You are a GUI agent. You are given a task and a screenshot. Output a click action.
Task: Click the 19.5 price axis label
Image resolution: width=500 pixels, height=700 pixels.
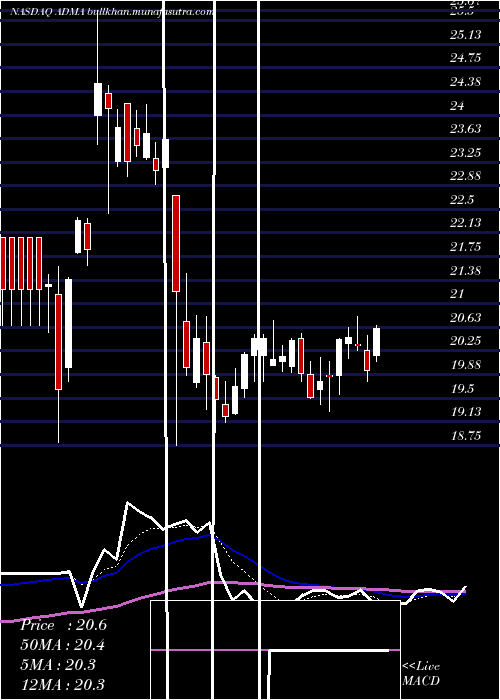[x=462, y=388]
